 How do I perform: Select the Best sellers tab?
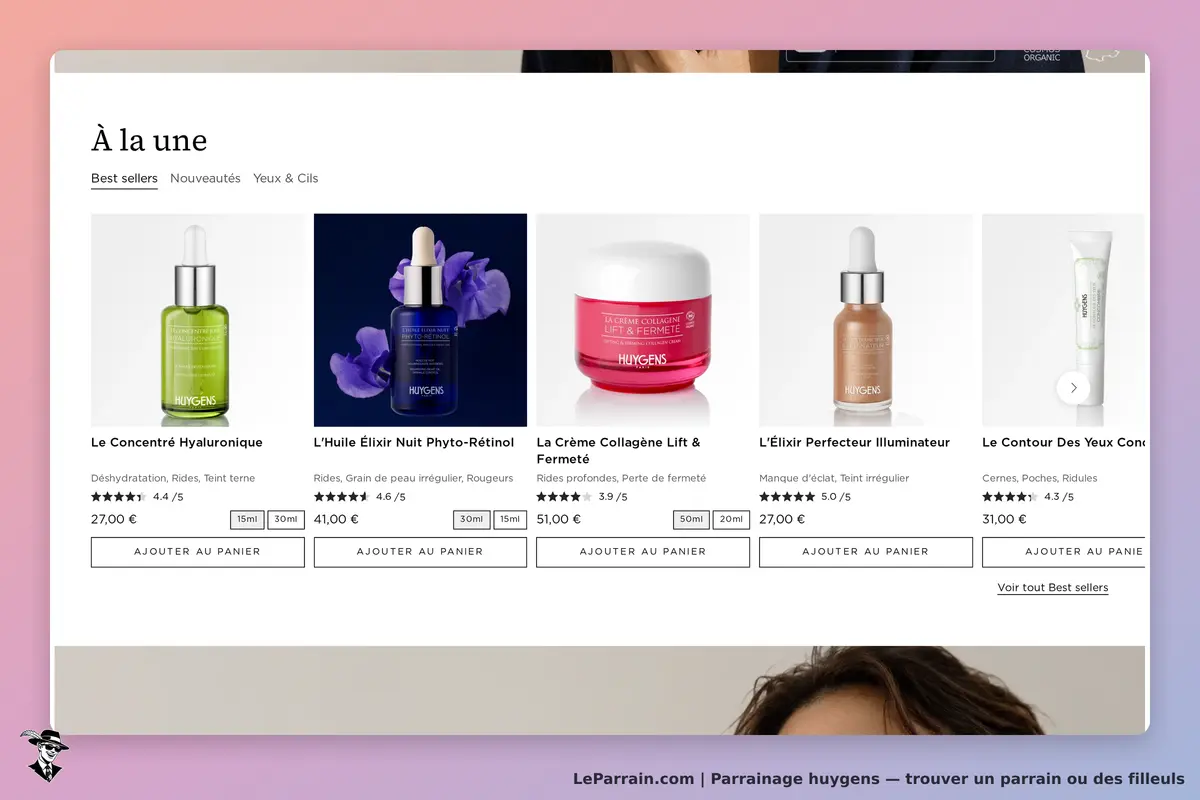pyautogui.click(x=124, y=178)
